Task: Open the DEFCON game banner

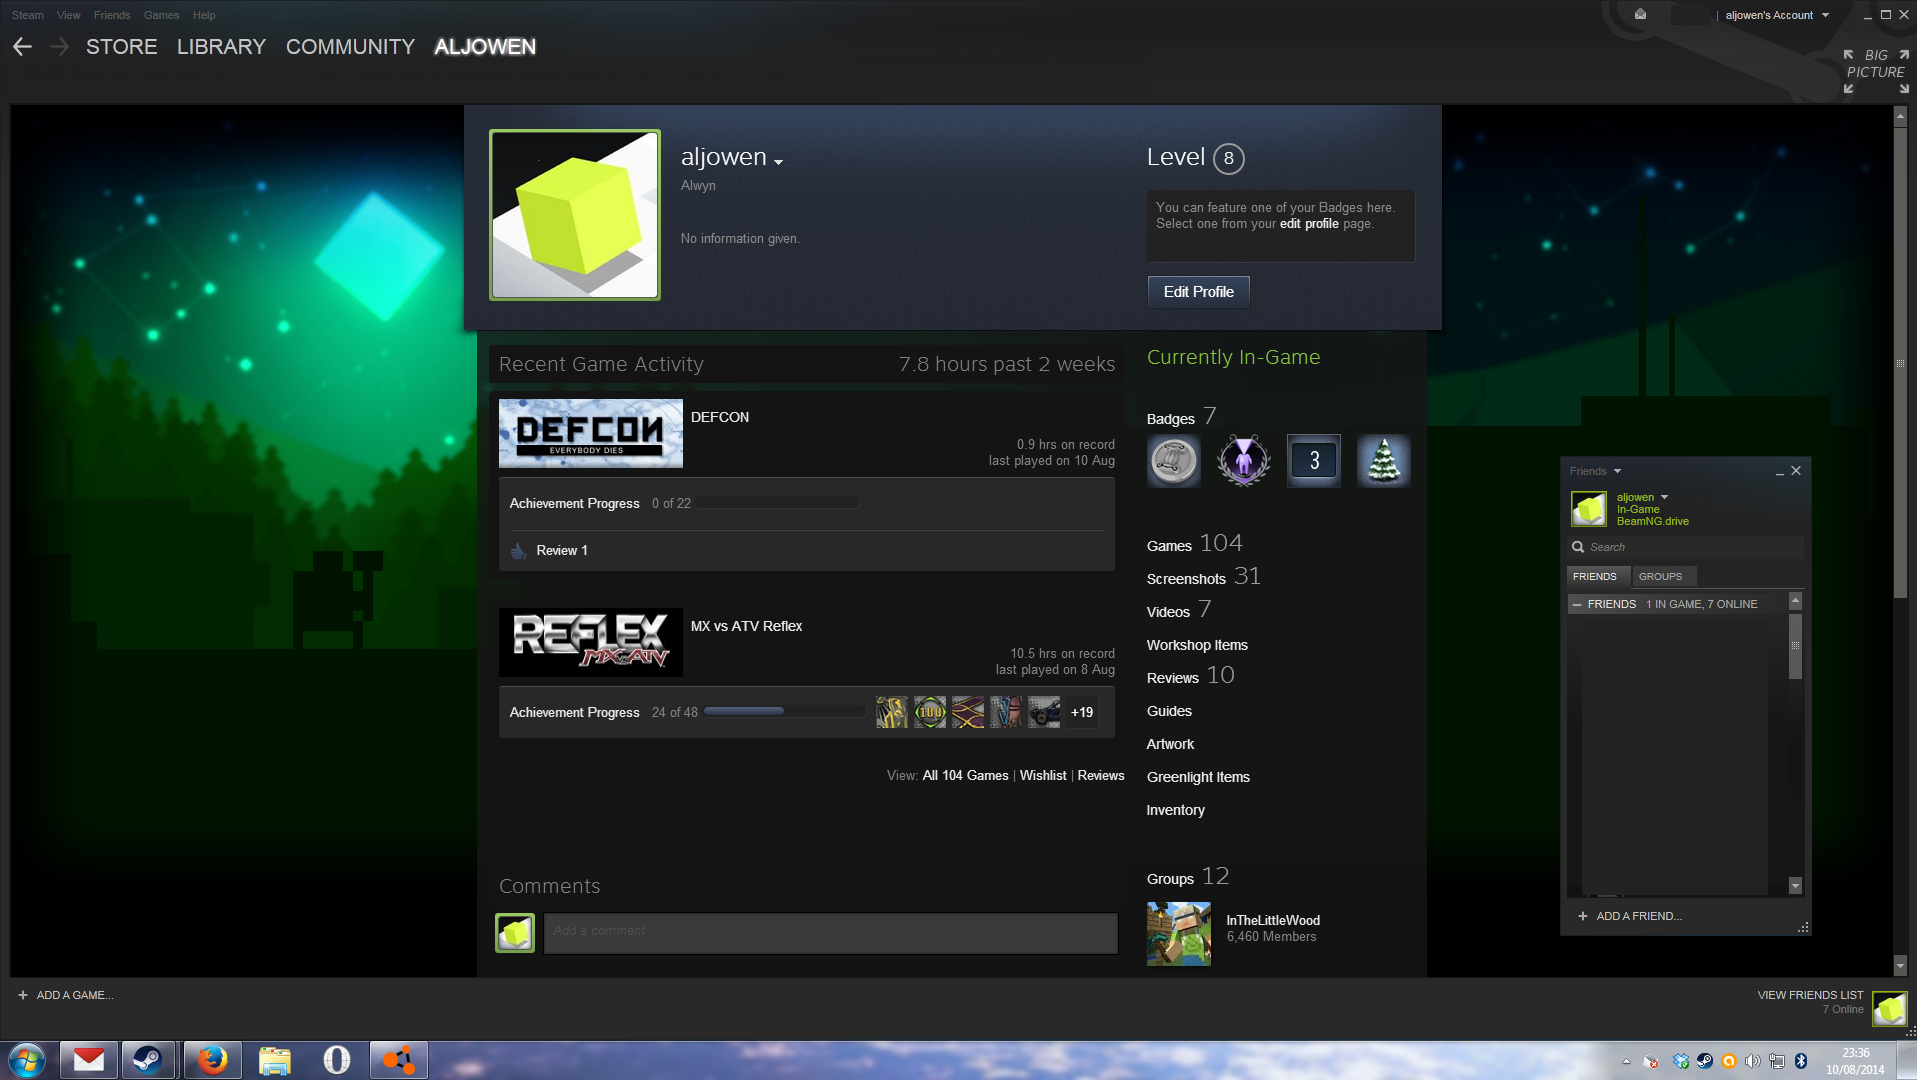Action: tap(591, 434)
